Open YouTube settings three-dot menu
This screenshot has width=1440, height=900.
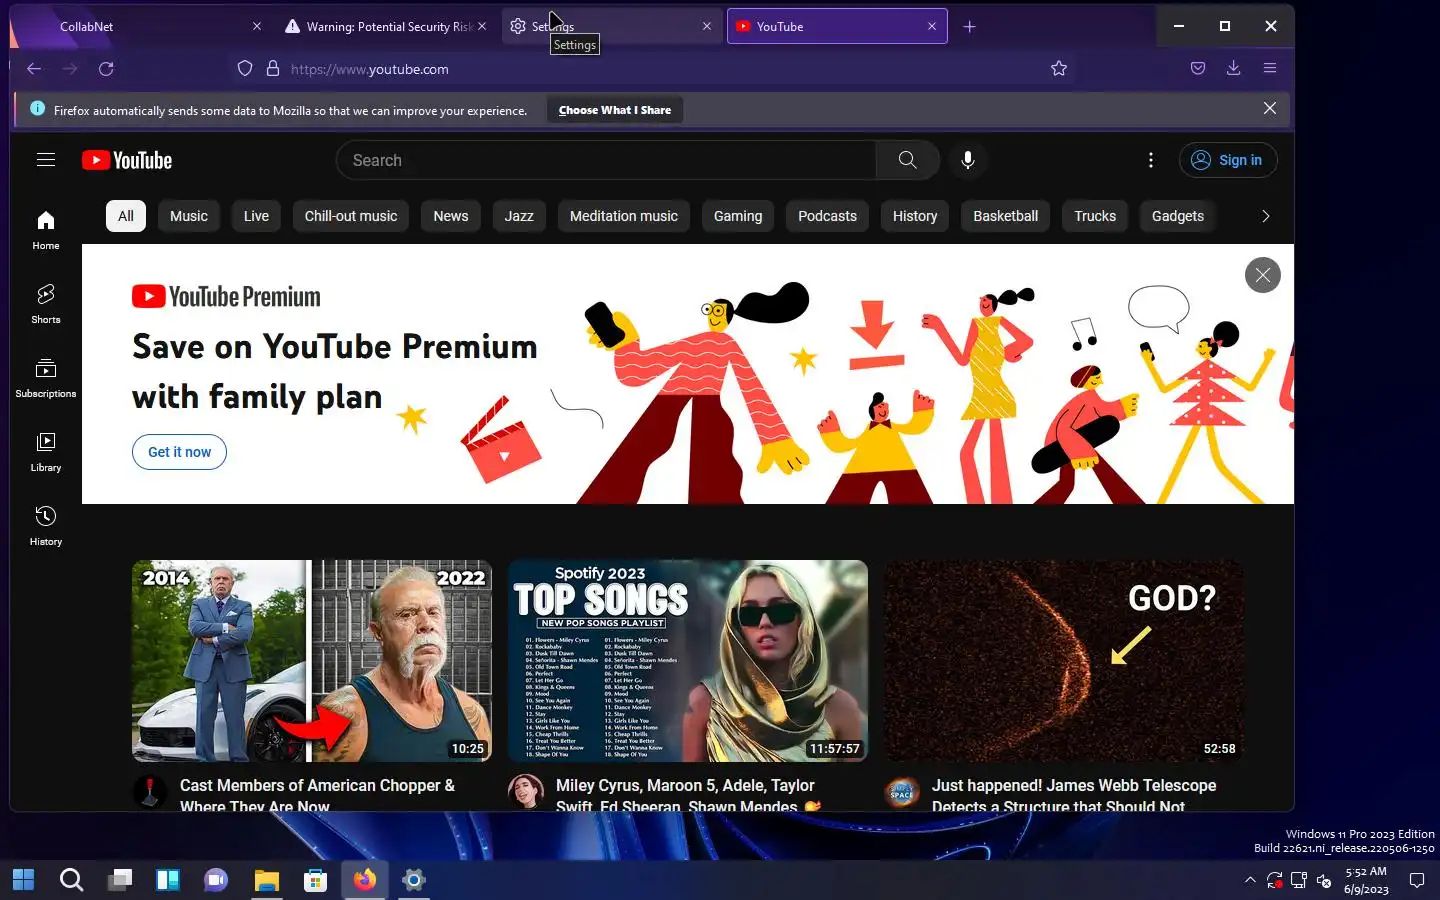[x=1151, y=160]
